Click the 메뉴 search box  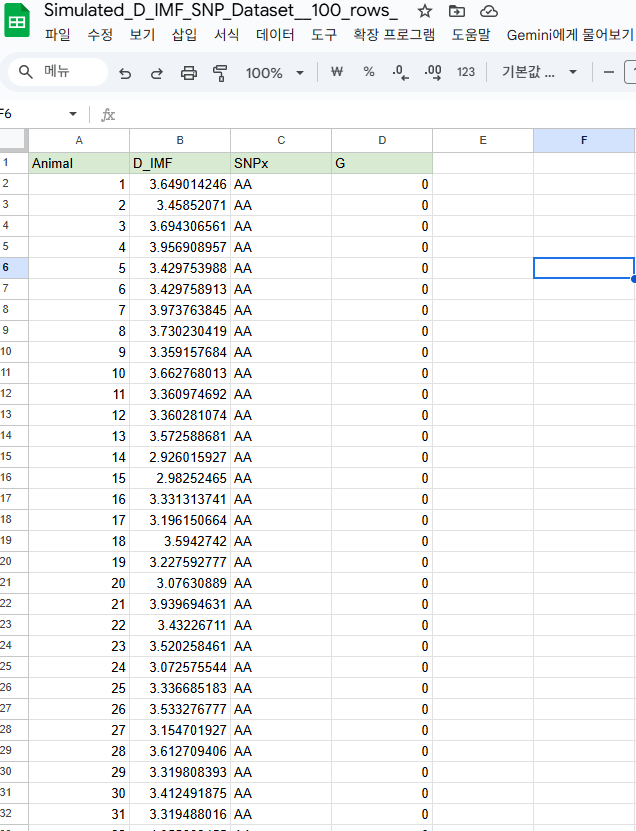pyautogui.click(x=60, y=72)
